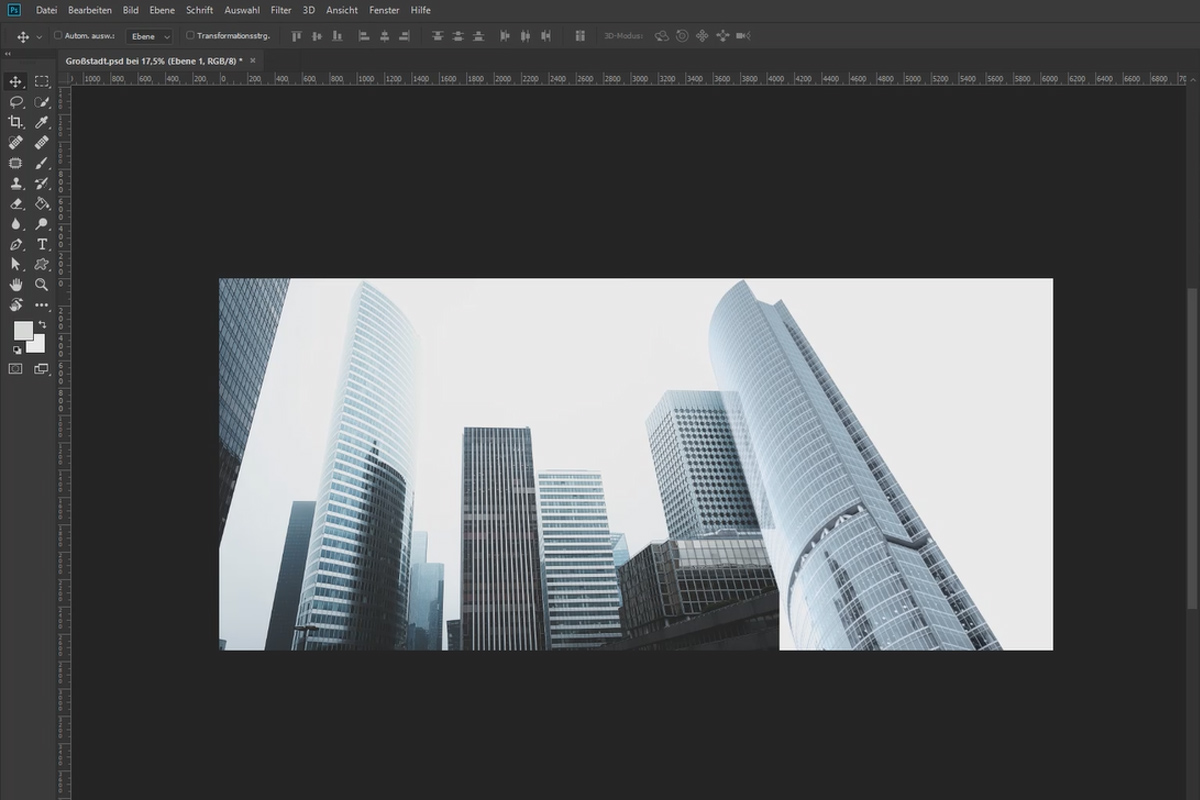Open the Auswahl menu

click(243, 10)
